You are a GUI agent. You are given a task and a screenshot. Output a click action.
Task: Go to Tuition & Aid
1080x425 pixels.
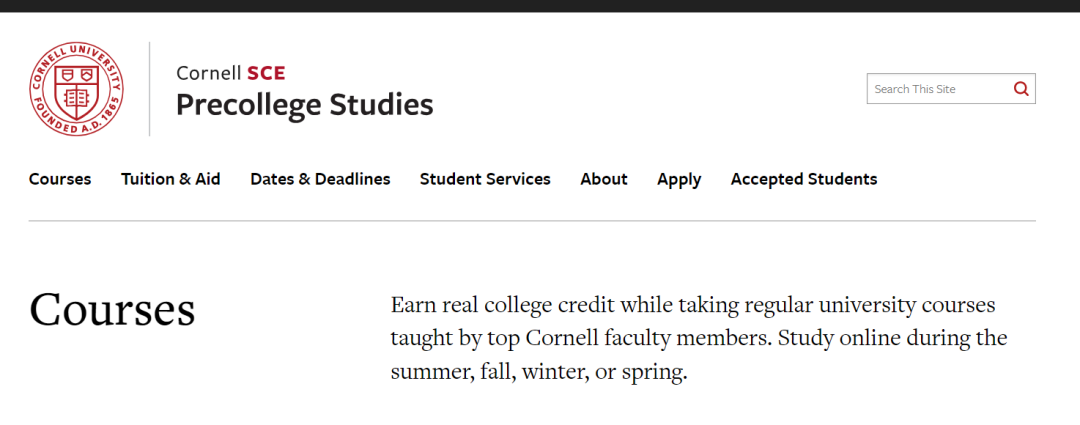coord(171,179)
